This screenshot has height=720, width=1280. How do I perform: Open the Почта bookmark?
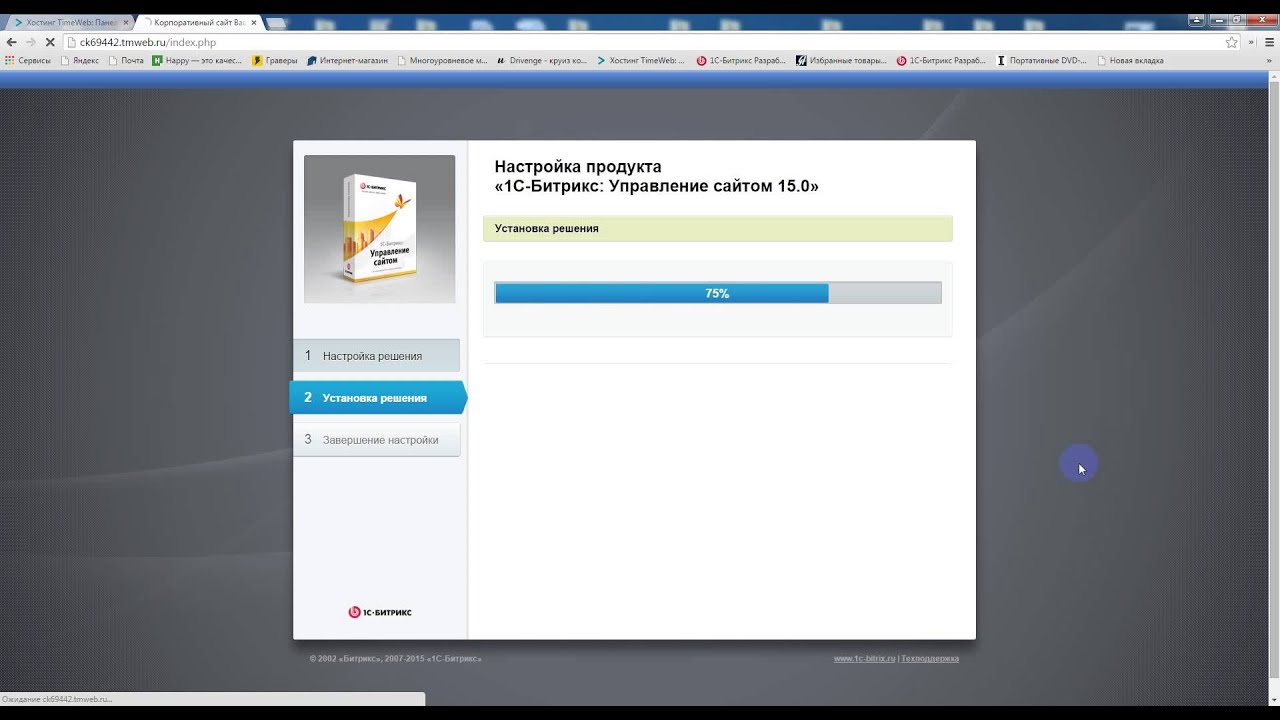[x=126, y=60]
